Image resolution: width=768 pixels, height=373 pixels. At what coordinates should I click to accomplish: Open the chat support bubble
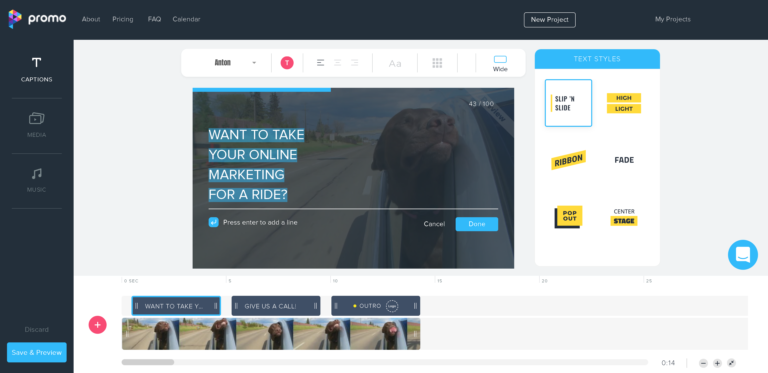[x=743, y=255]
